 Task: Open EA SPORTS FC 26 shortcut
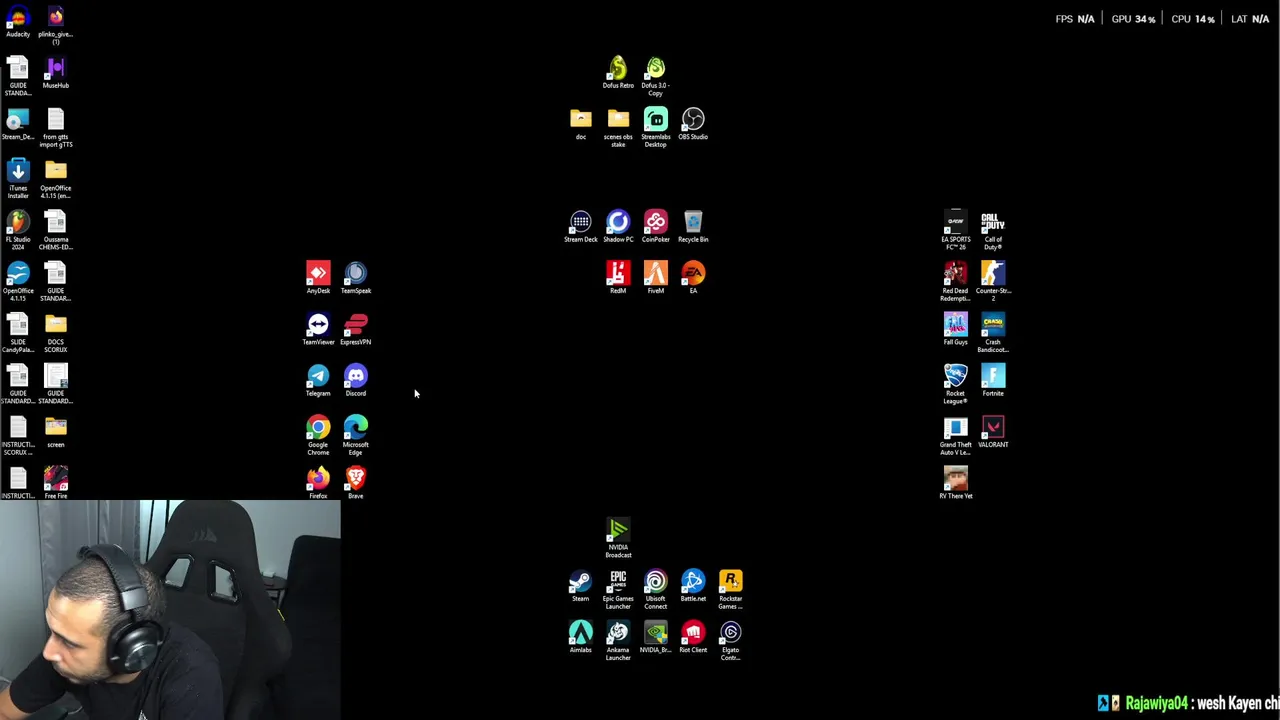coord(956,231)
